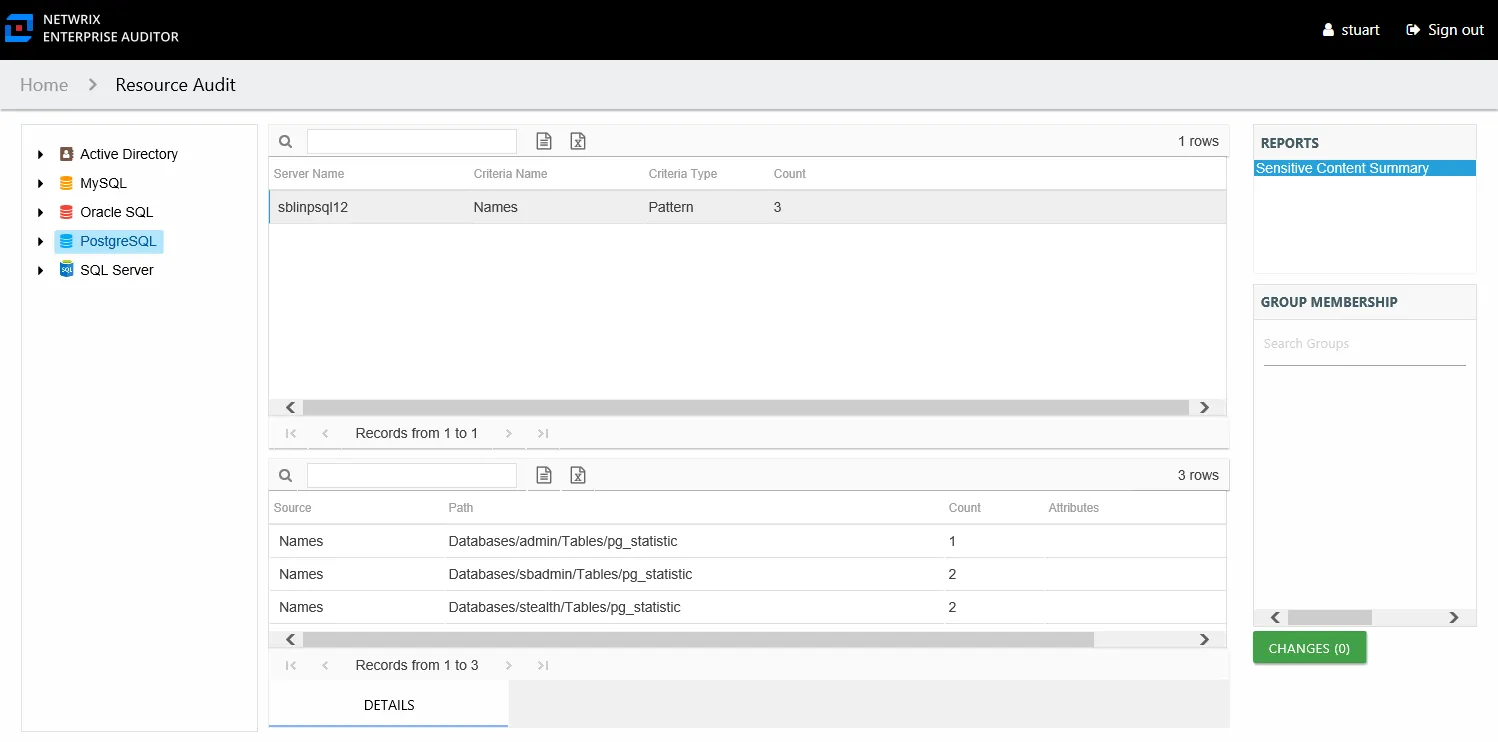Select Active Directory in the tree

click(129, 154)
